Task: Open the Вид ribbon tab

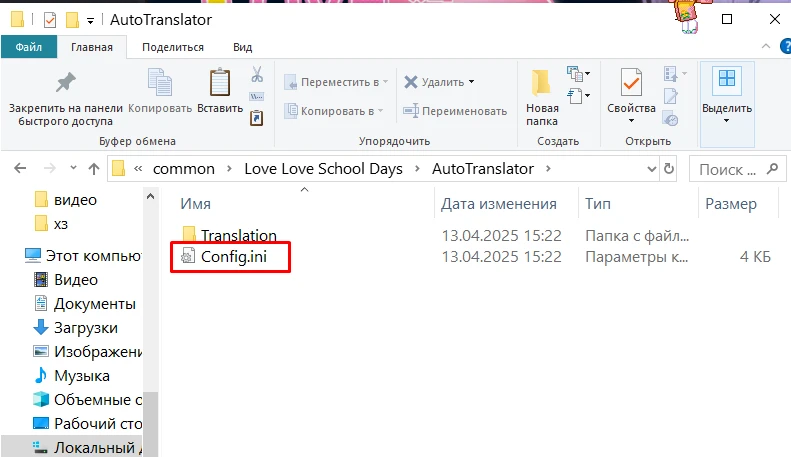Action: point(242,47)
